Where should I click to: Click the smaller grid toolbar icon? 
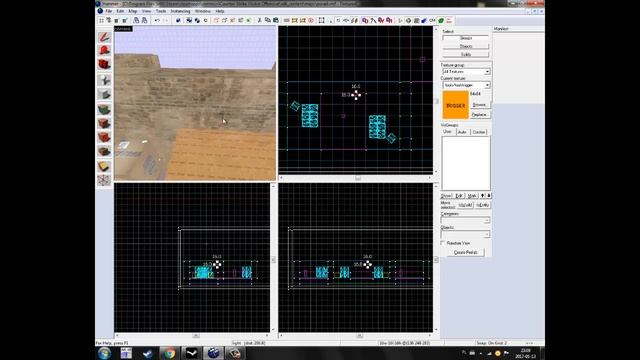116,20
